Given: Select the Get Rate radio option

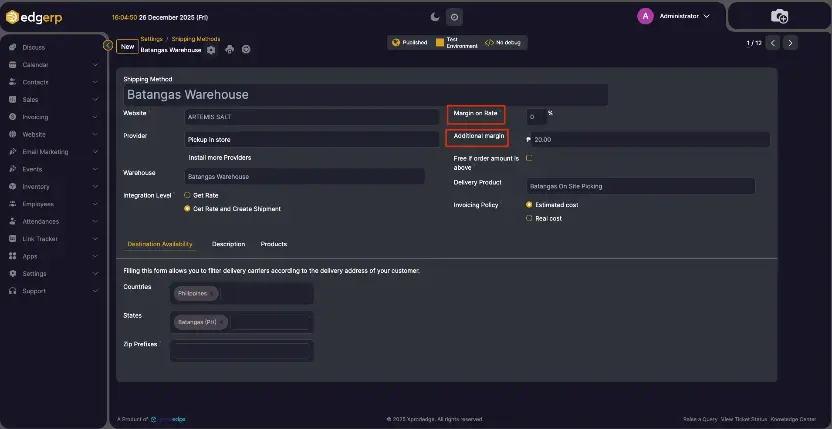Looking at the screenshot, I should [187, 195].
